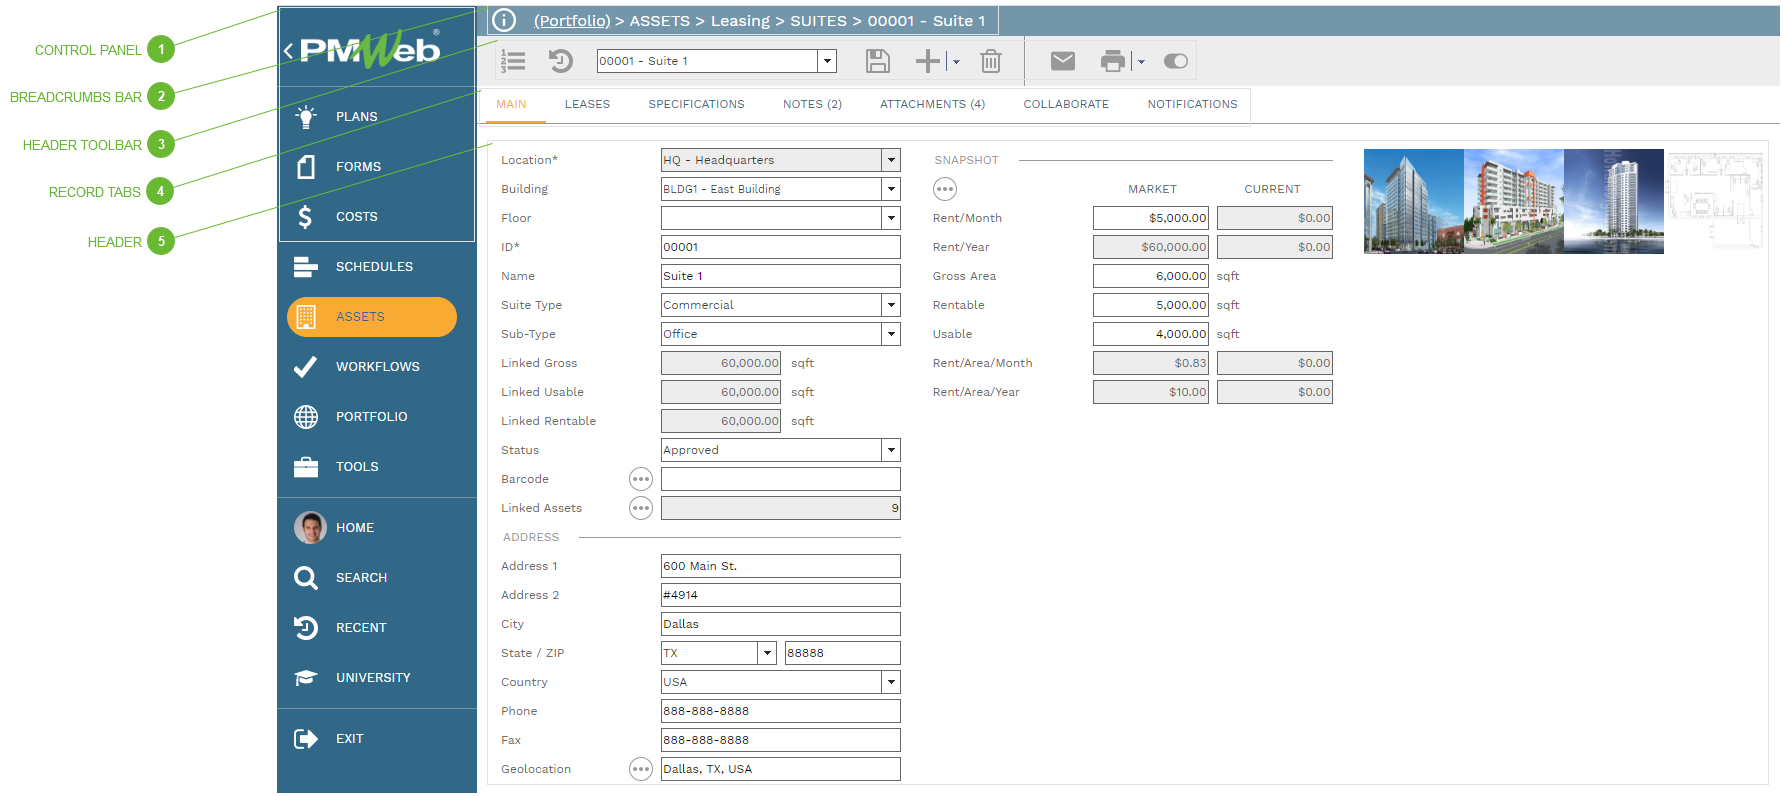
Task: Click the Address 1 input field
Action: point(780,566)
